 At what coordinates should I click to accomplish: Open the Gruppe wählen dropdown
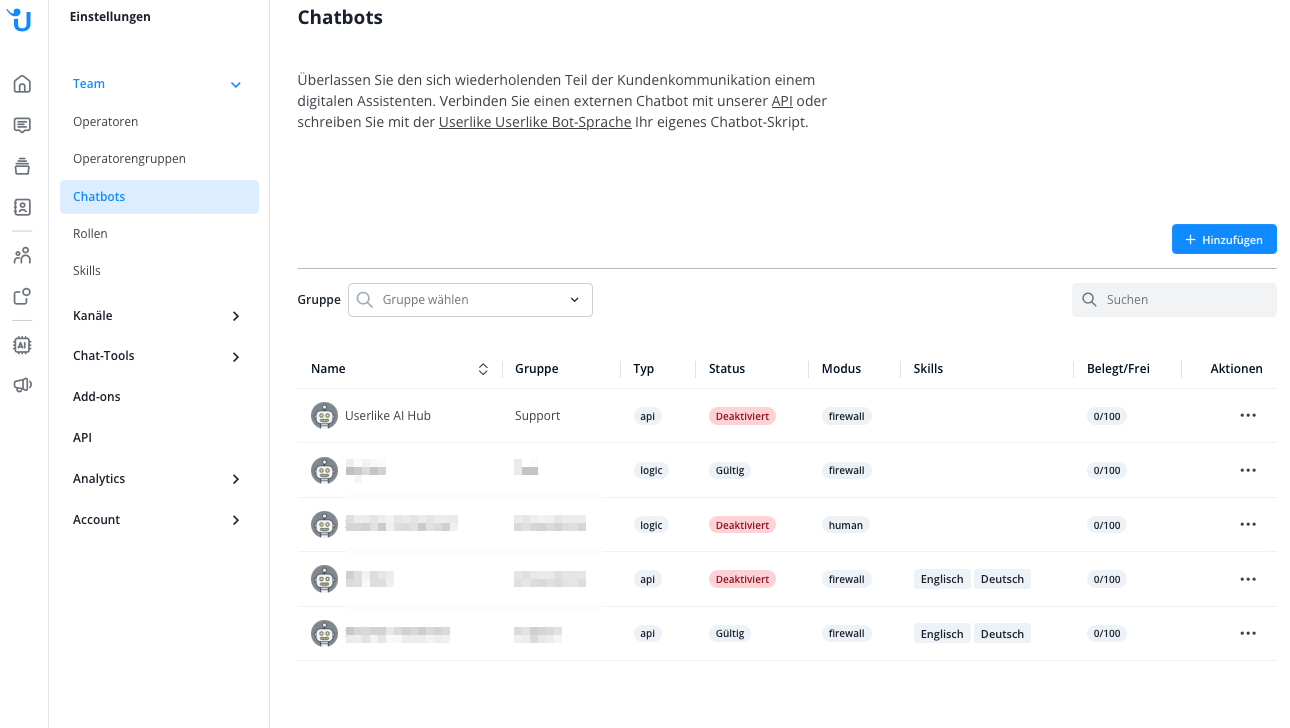pos(470,300)
